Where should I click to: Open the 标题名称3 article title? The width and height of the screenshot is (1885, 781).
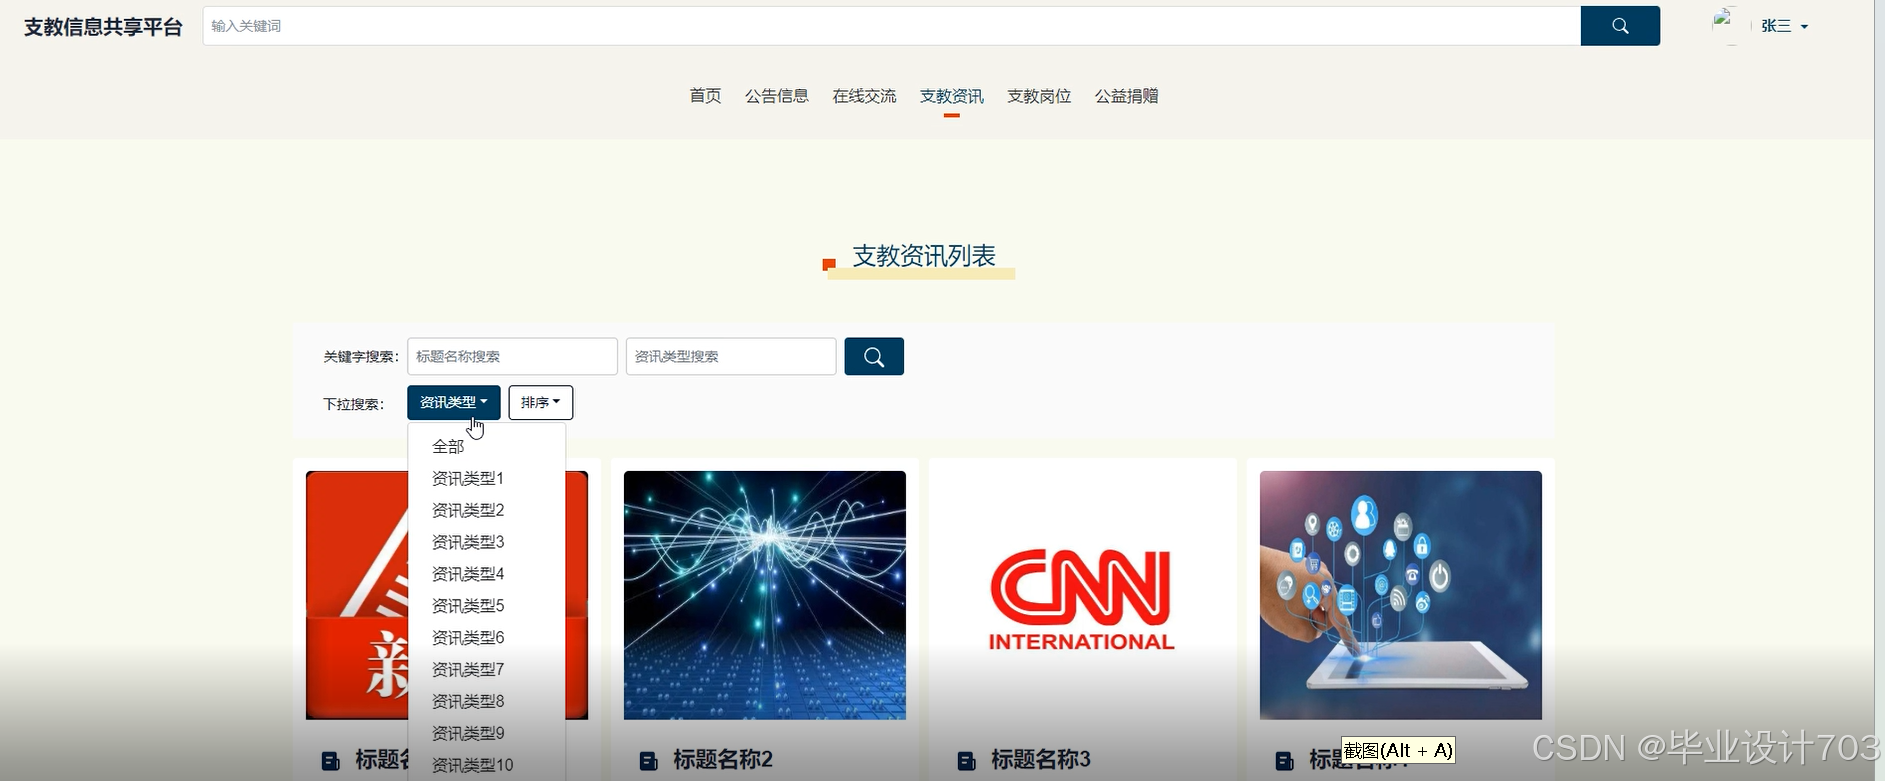pyautogui.click(x=1041, y=761)
